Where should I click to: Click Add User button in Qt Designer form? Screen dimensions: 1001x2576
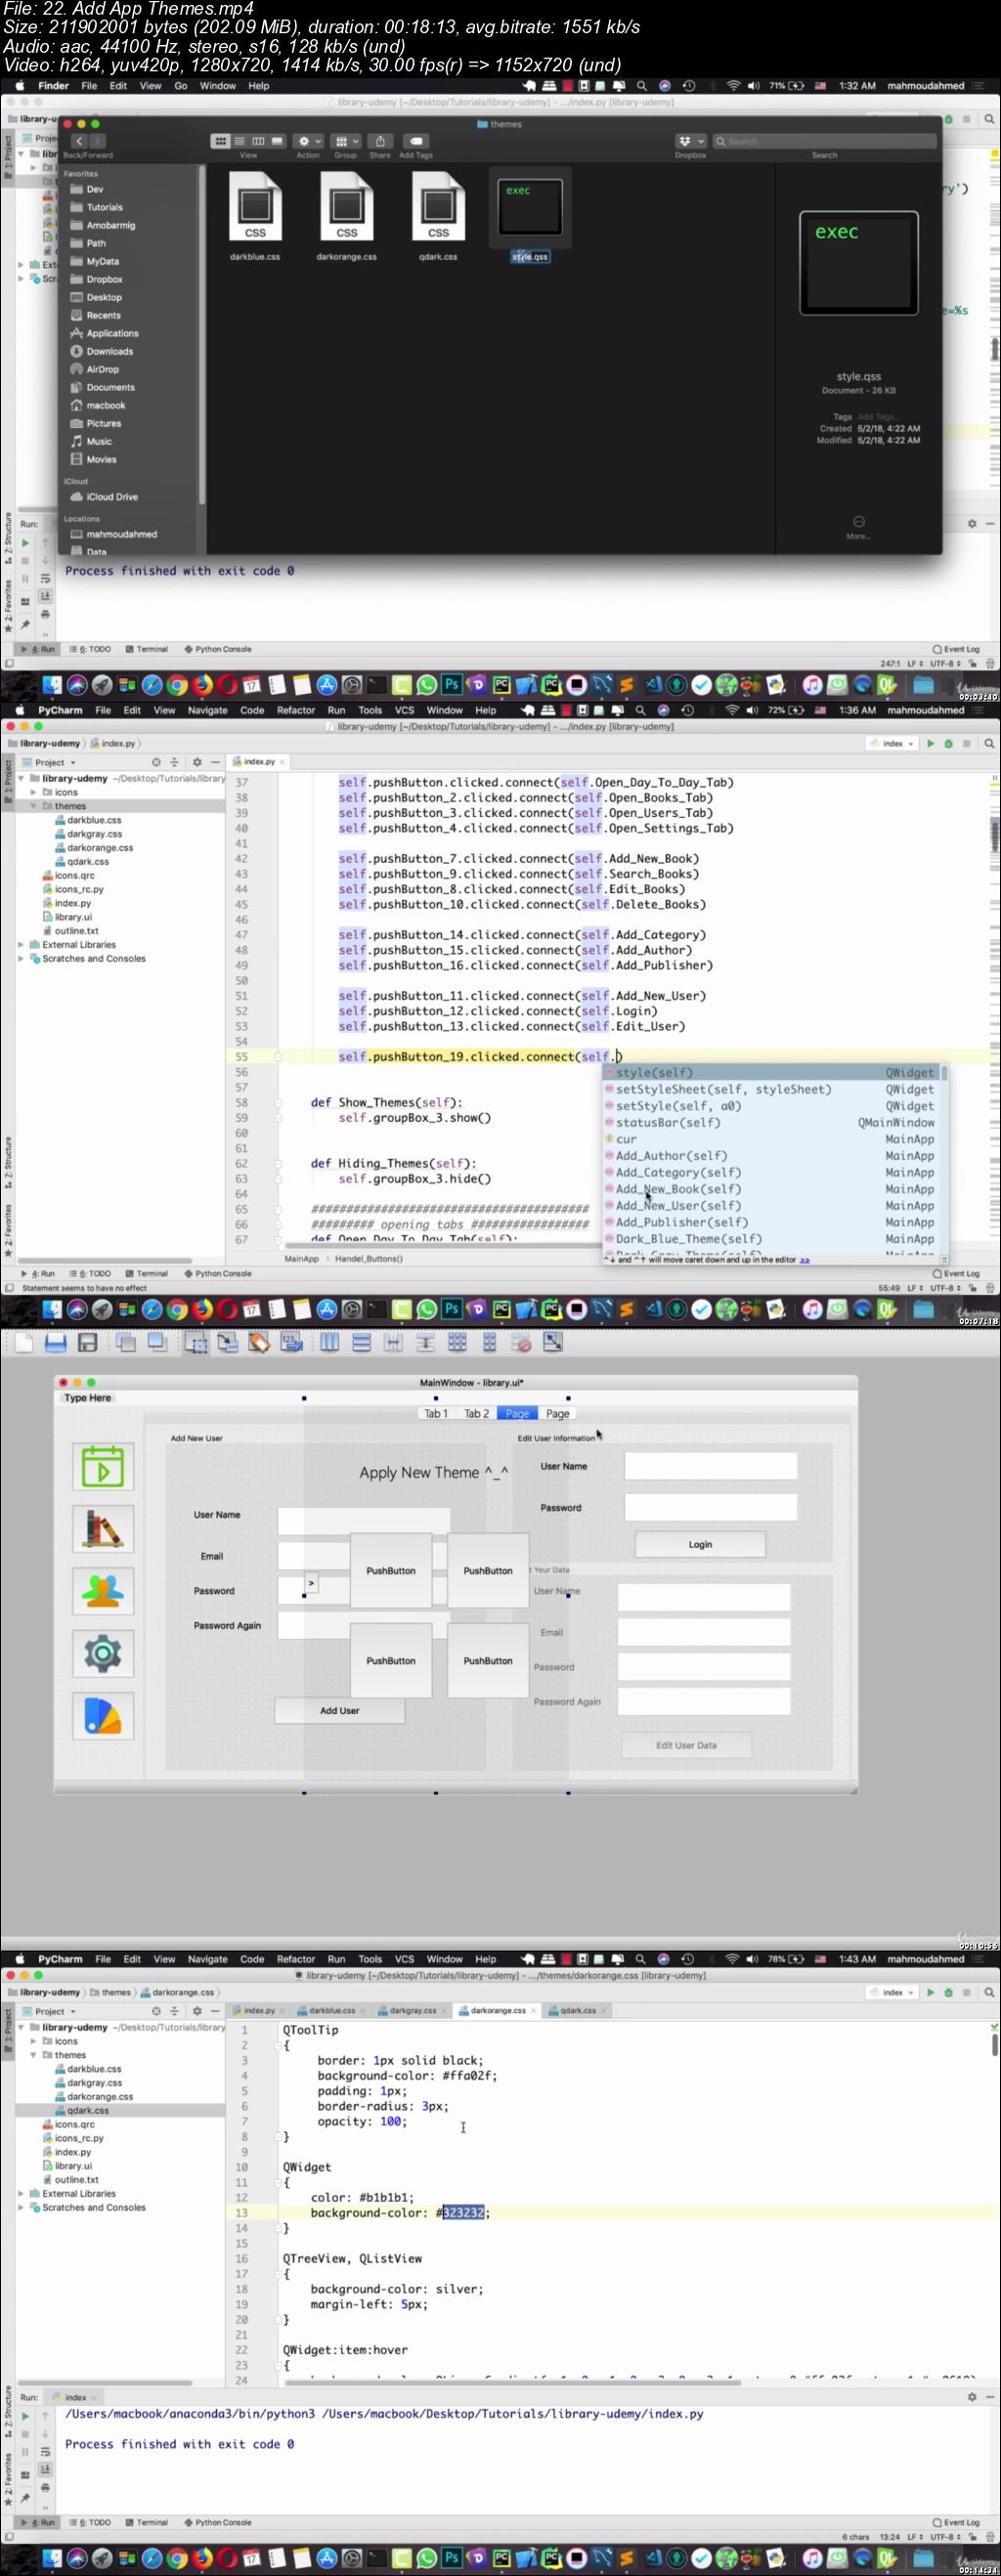point(340,1710)
